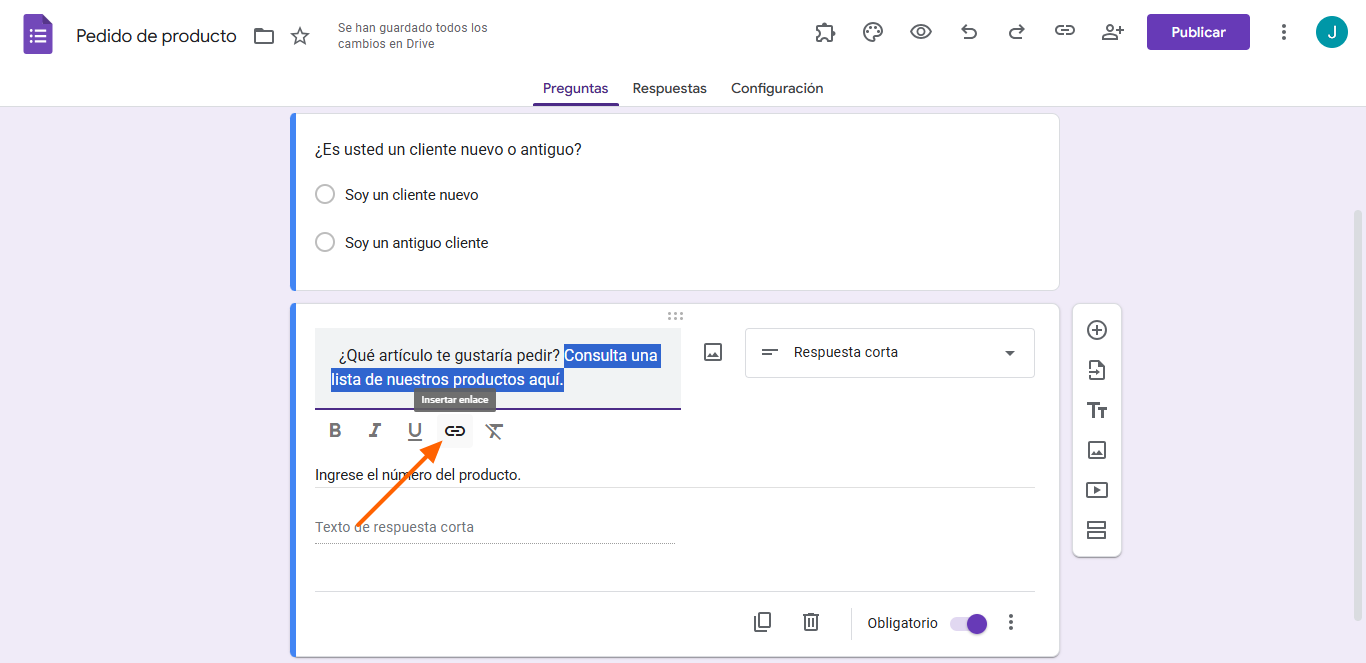Add a new question from sidebar
This screenshot has height=663, width=1366.
tap(1097, 330)
